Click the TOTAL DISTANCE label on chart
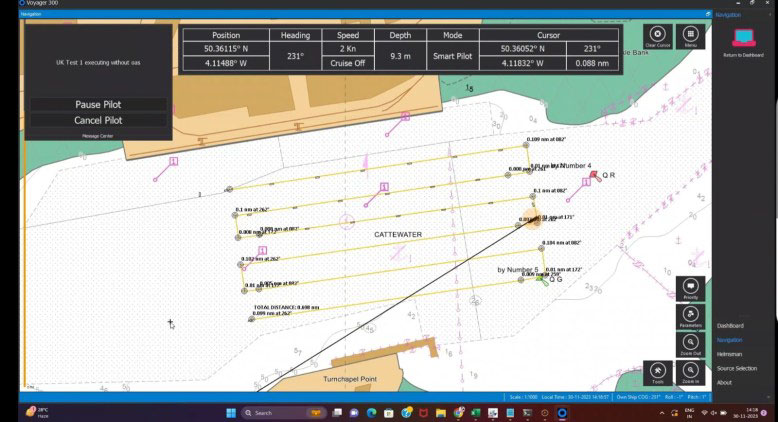The image size is (778, 422). [x=286, y=307]
